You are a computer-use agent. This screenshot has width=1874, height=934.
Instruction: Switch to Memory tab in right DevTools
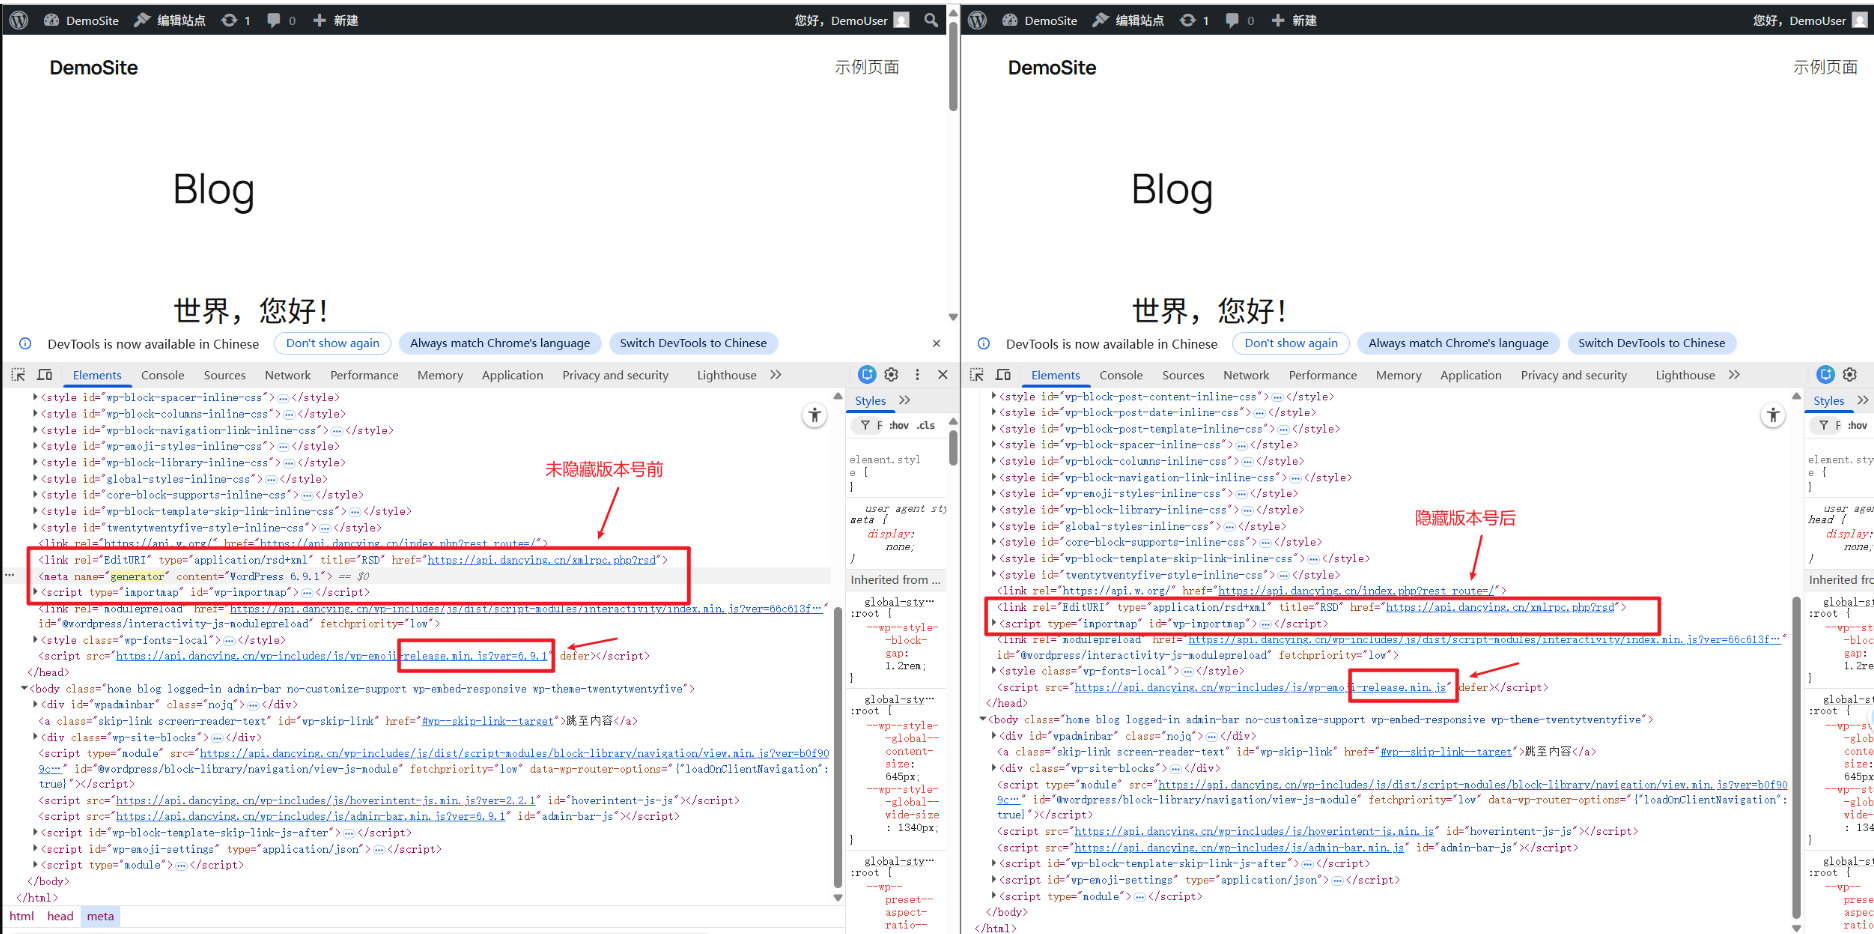pos(1398,375)
